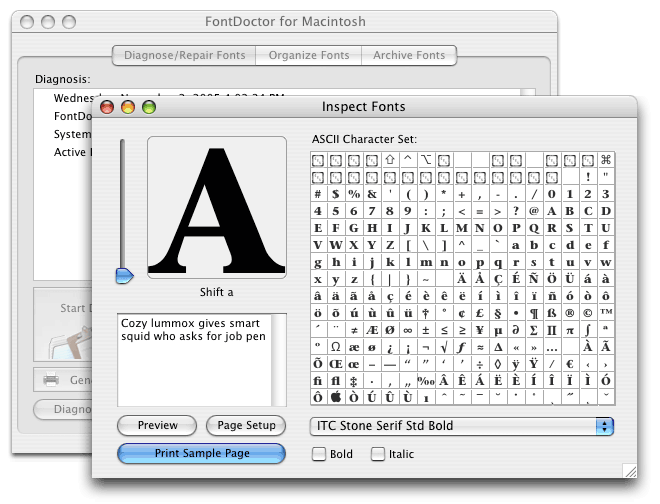Choose the registered trademark symbol cell
This screenshot has width=660, height=504.
tap(570, 313)
